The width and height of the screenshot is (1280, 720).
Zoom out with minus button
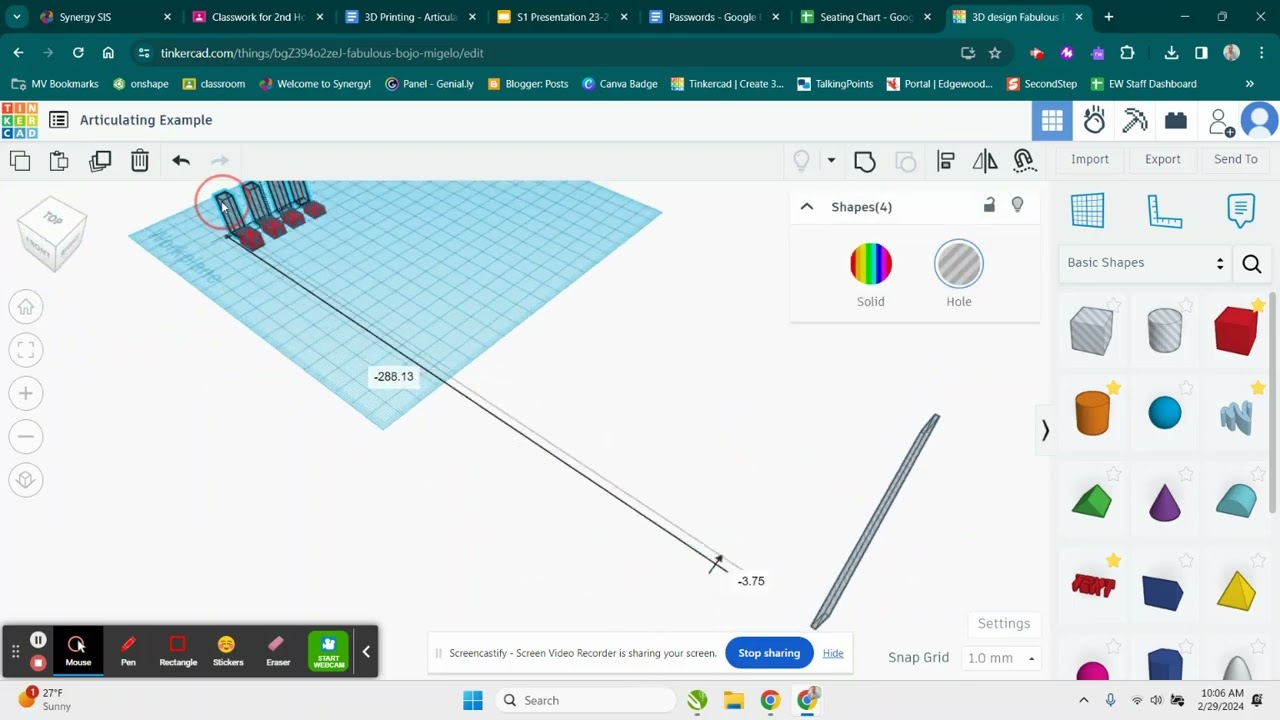[26, 436]
